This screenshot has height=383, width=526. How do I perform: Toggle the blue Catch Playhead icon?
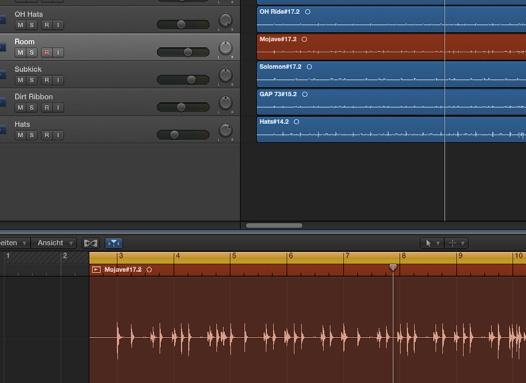click(x=114, y=243)
